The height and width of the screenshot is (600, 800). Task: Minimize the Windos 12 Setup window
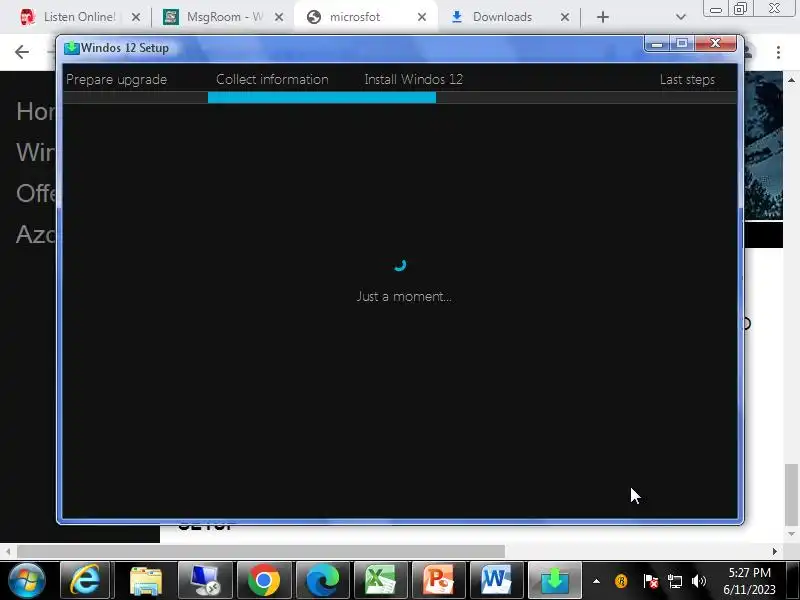coord(657,44)
